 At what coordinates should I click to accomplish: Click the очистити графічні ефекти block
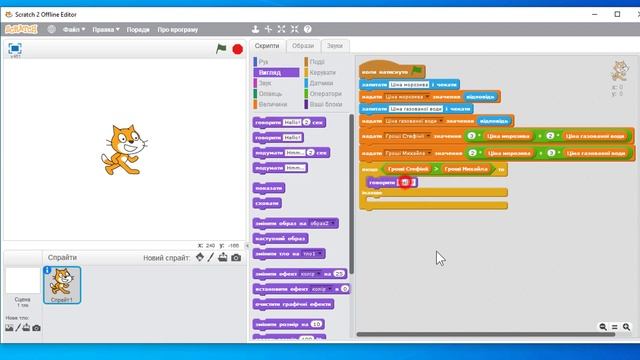point(293,304)
